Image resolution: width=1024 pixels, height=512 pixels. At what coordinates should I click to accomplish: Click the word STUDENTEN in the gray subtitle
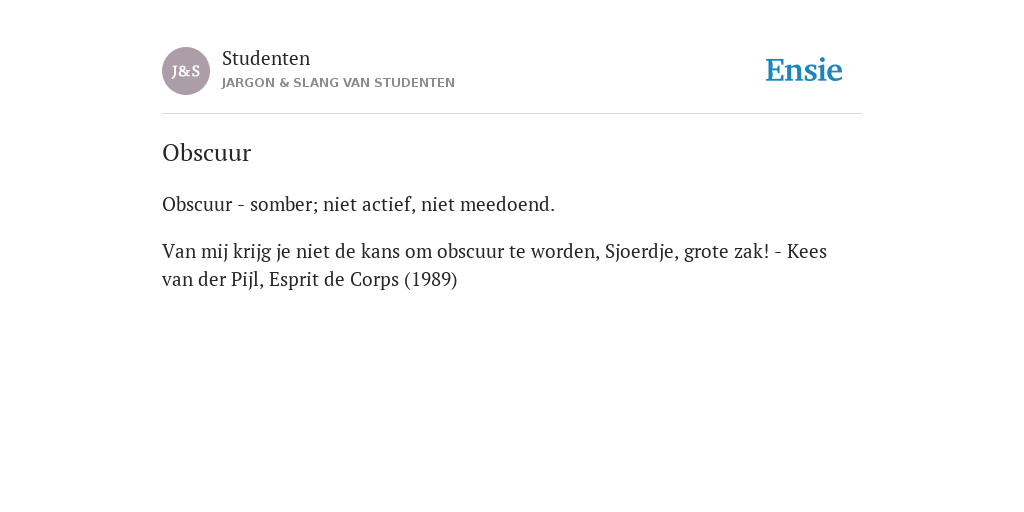tap(414, 83)
